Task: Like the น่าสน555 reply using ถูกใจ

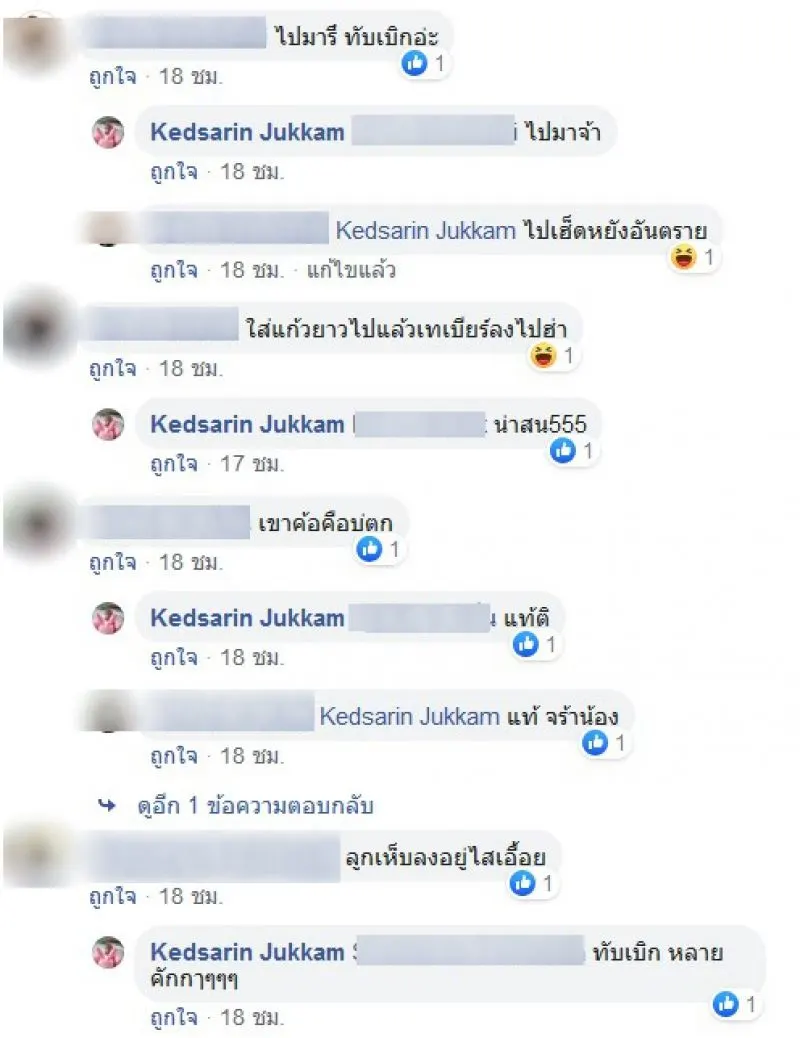Action: point(174,463)
